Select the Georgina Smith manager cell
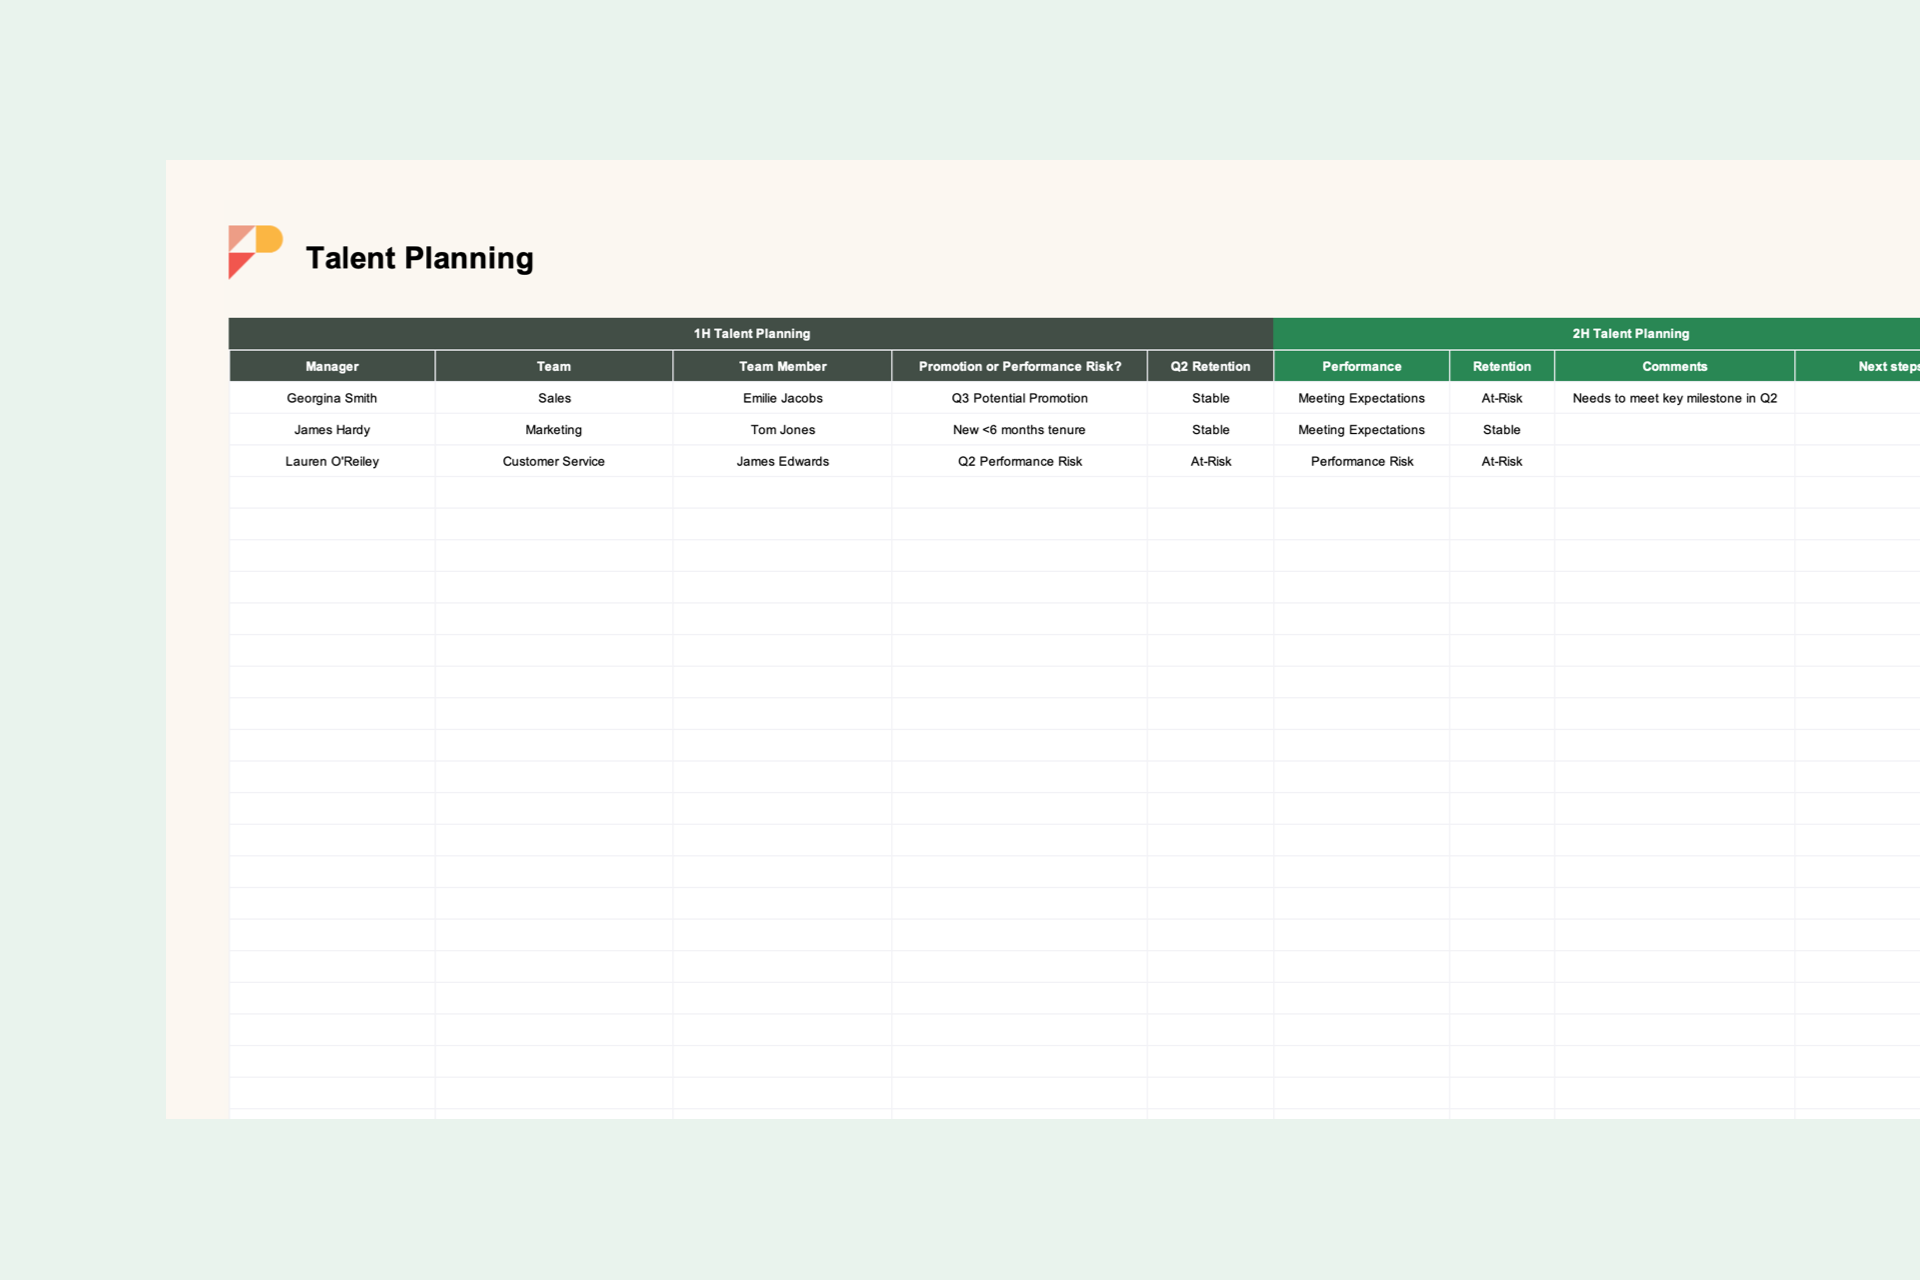Image resolution: width=1920 pixels, height=1280 pixels. [332, 398]
